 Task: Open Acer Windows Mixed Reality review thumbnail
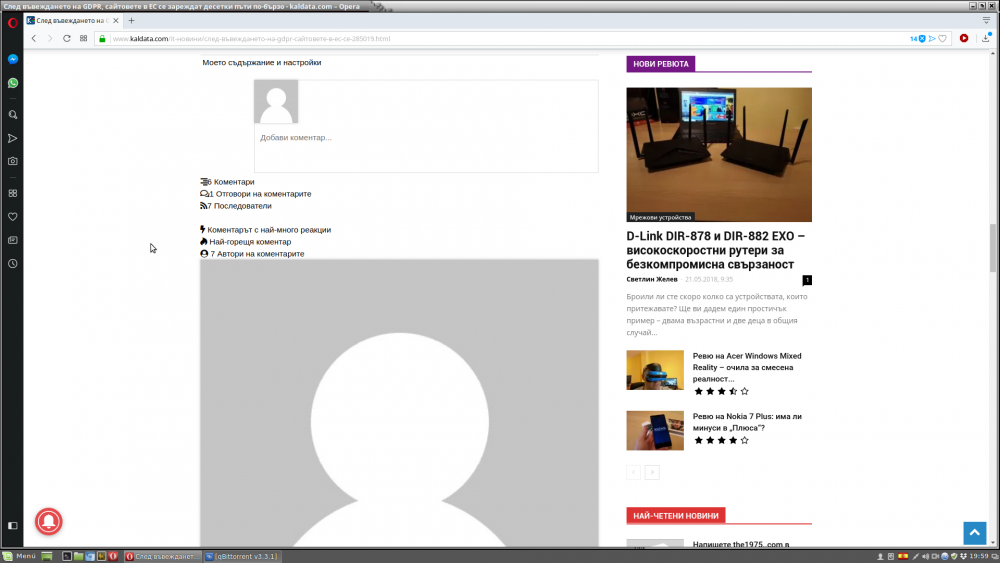(x=655, y=370)
